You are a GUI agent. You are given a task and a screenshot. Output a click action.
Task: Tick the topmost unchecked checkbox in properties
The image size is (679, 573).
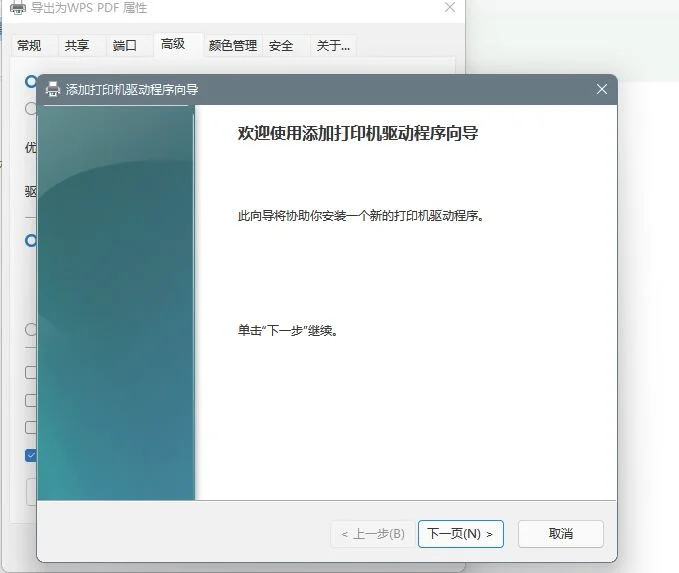pyautogui.click(x=31, y=373)
